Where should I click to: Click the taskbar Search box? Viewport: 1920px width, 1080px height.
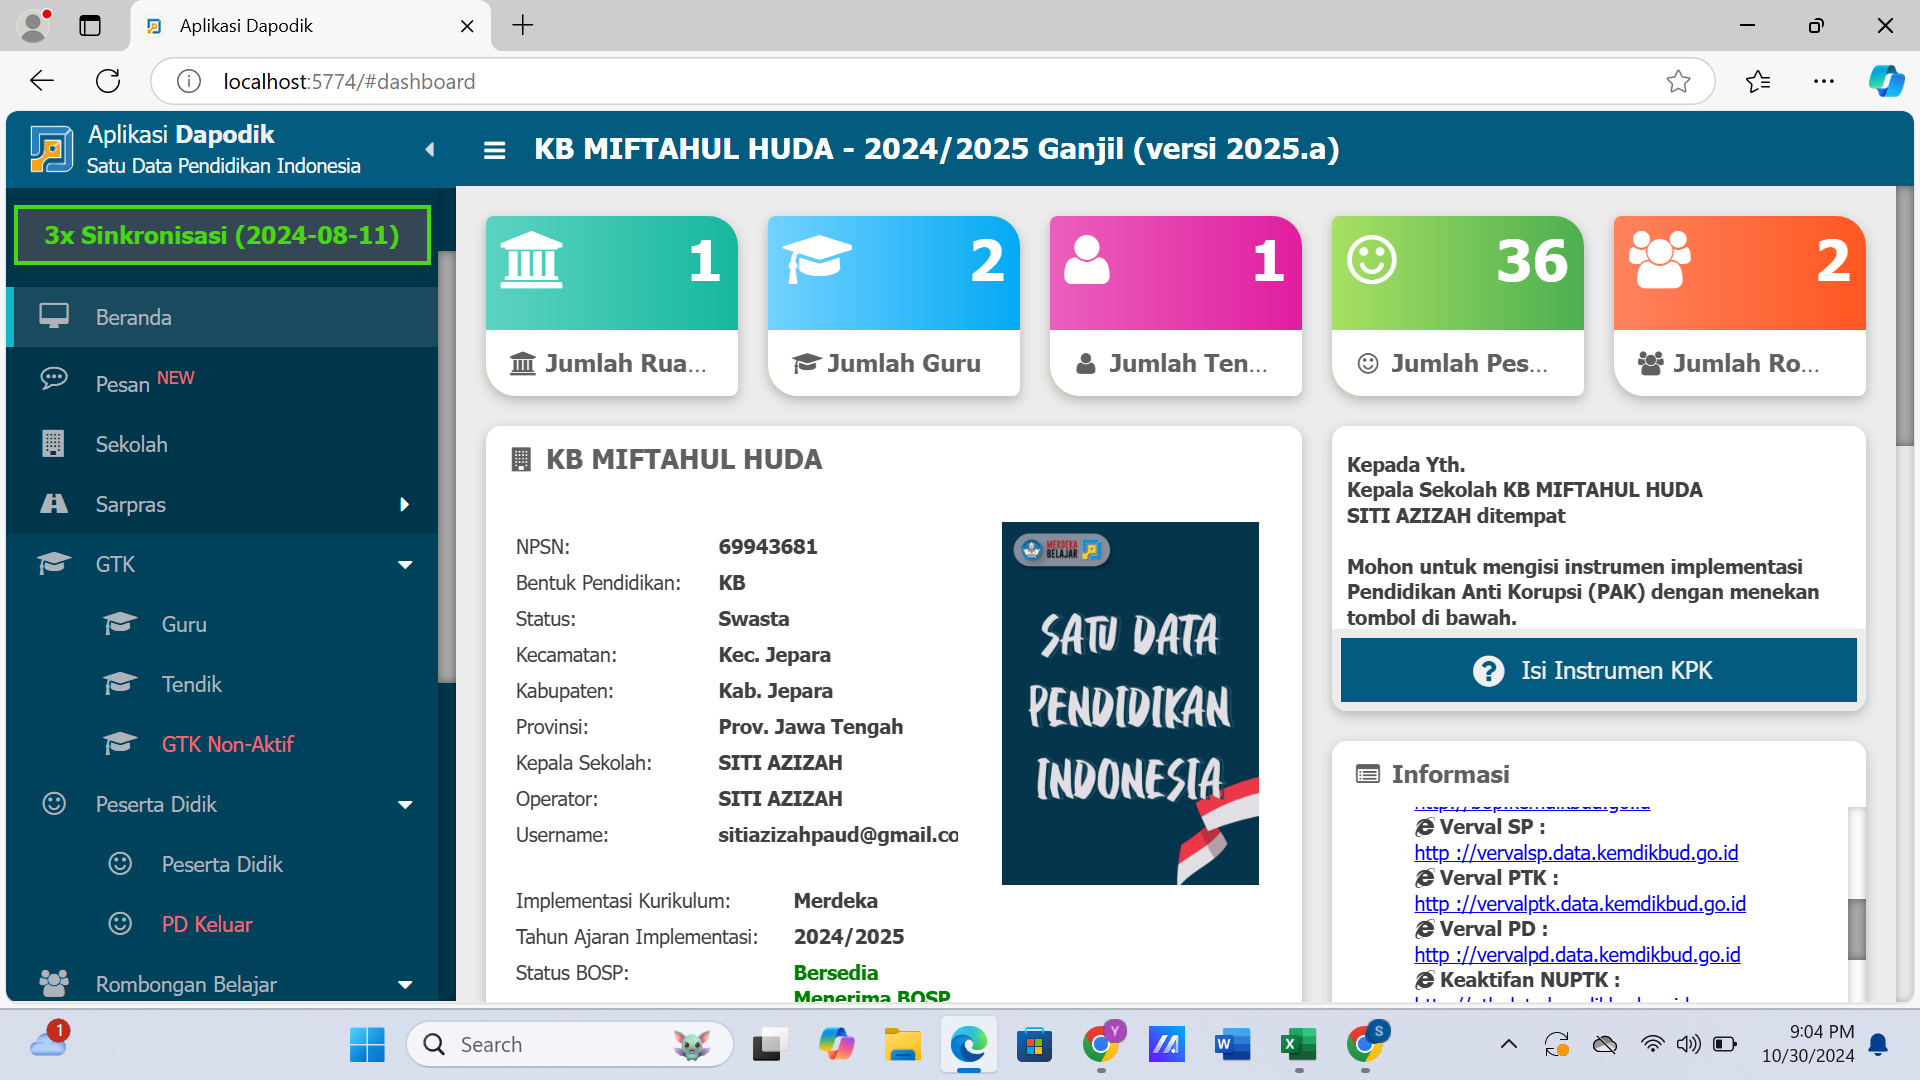[569, 1045]
